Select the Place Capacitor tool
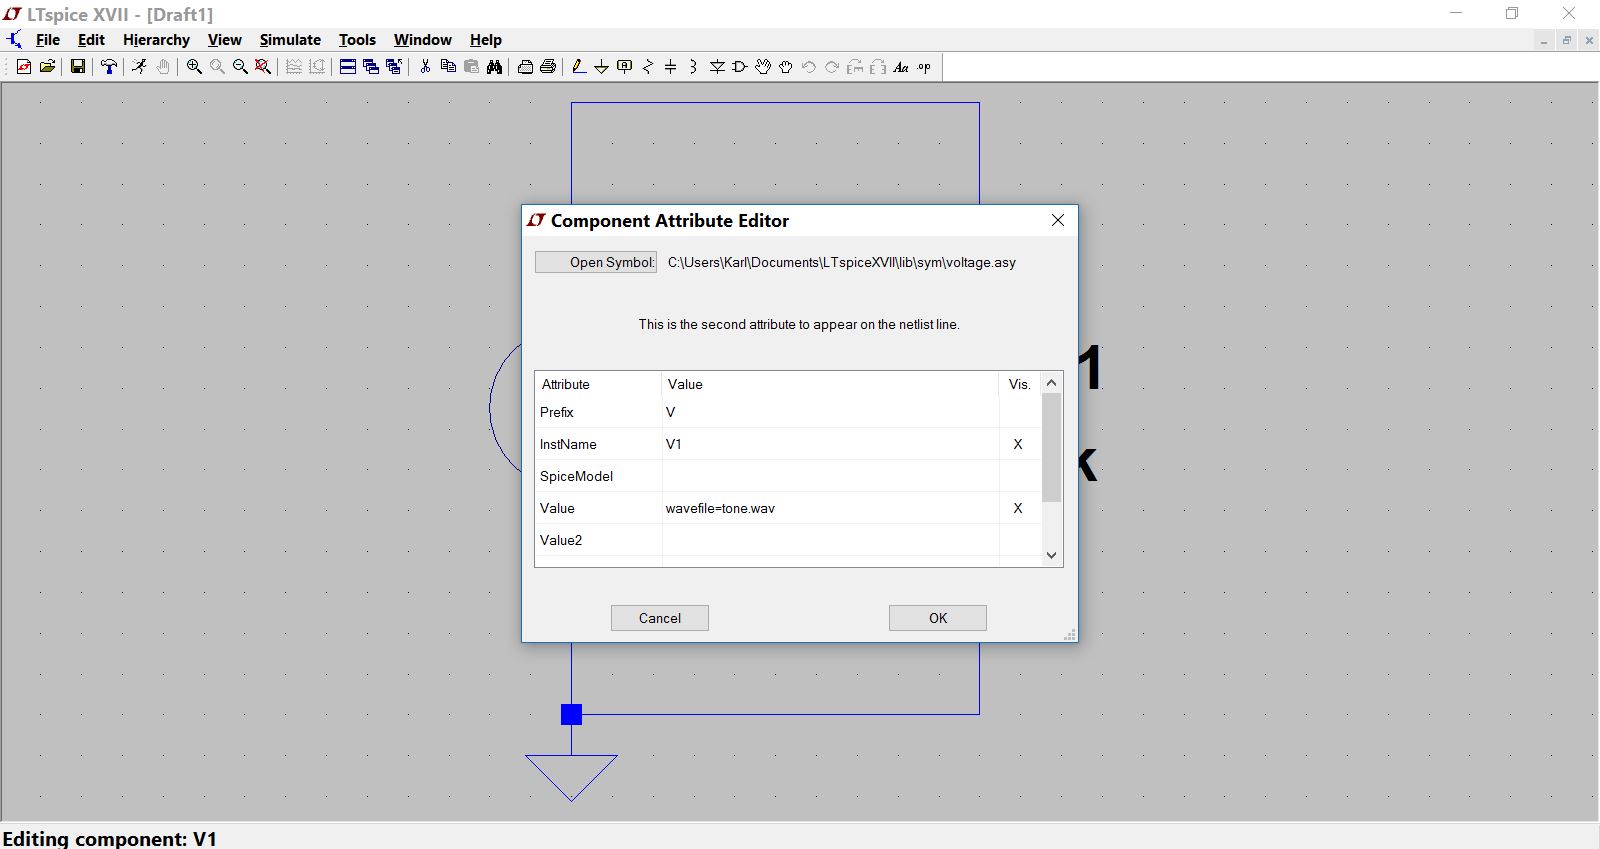Viewport: 1600px width, 849px height. coord(671,67)
